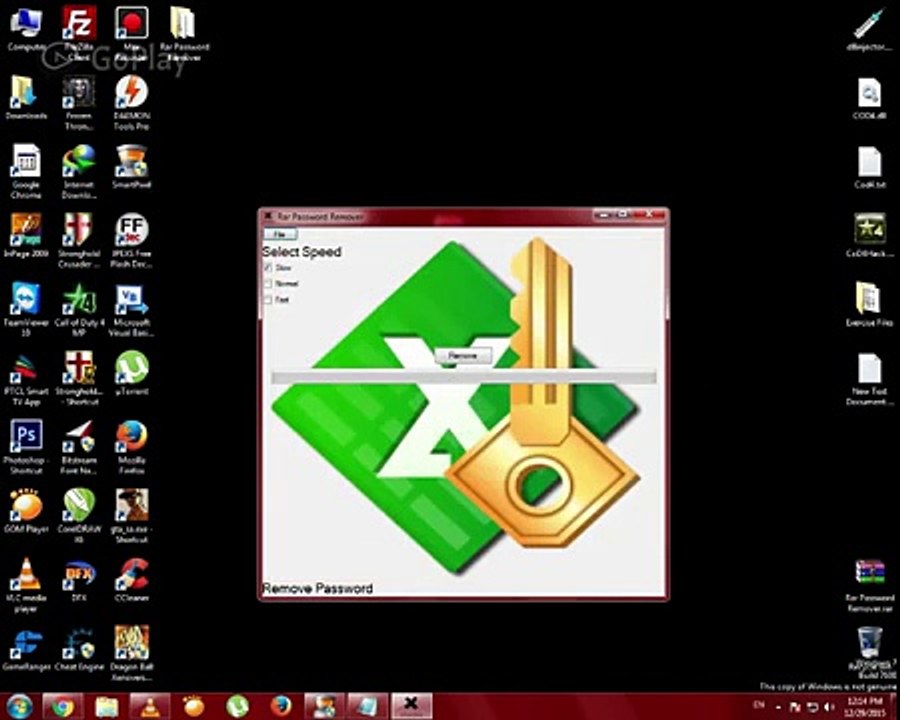Launch the CoD4Hack icon
Image resolution: width=900 pixels, height=720 pixels.
pyautogui.click(x=869, y=235)
